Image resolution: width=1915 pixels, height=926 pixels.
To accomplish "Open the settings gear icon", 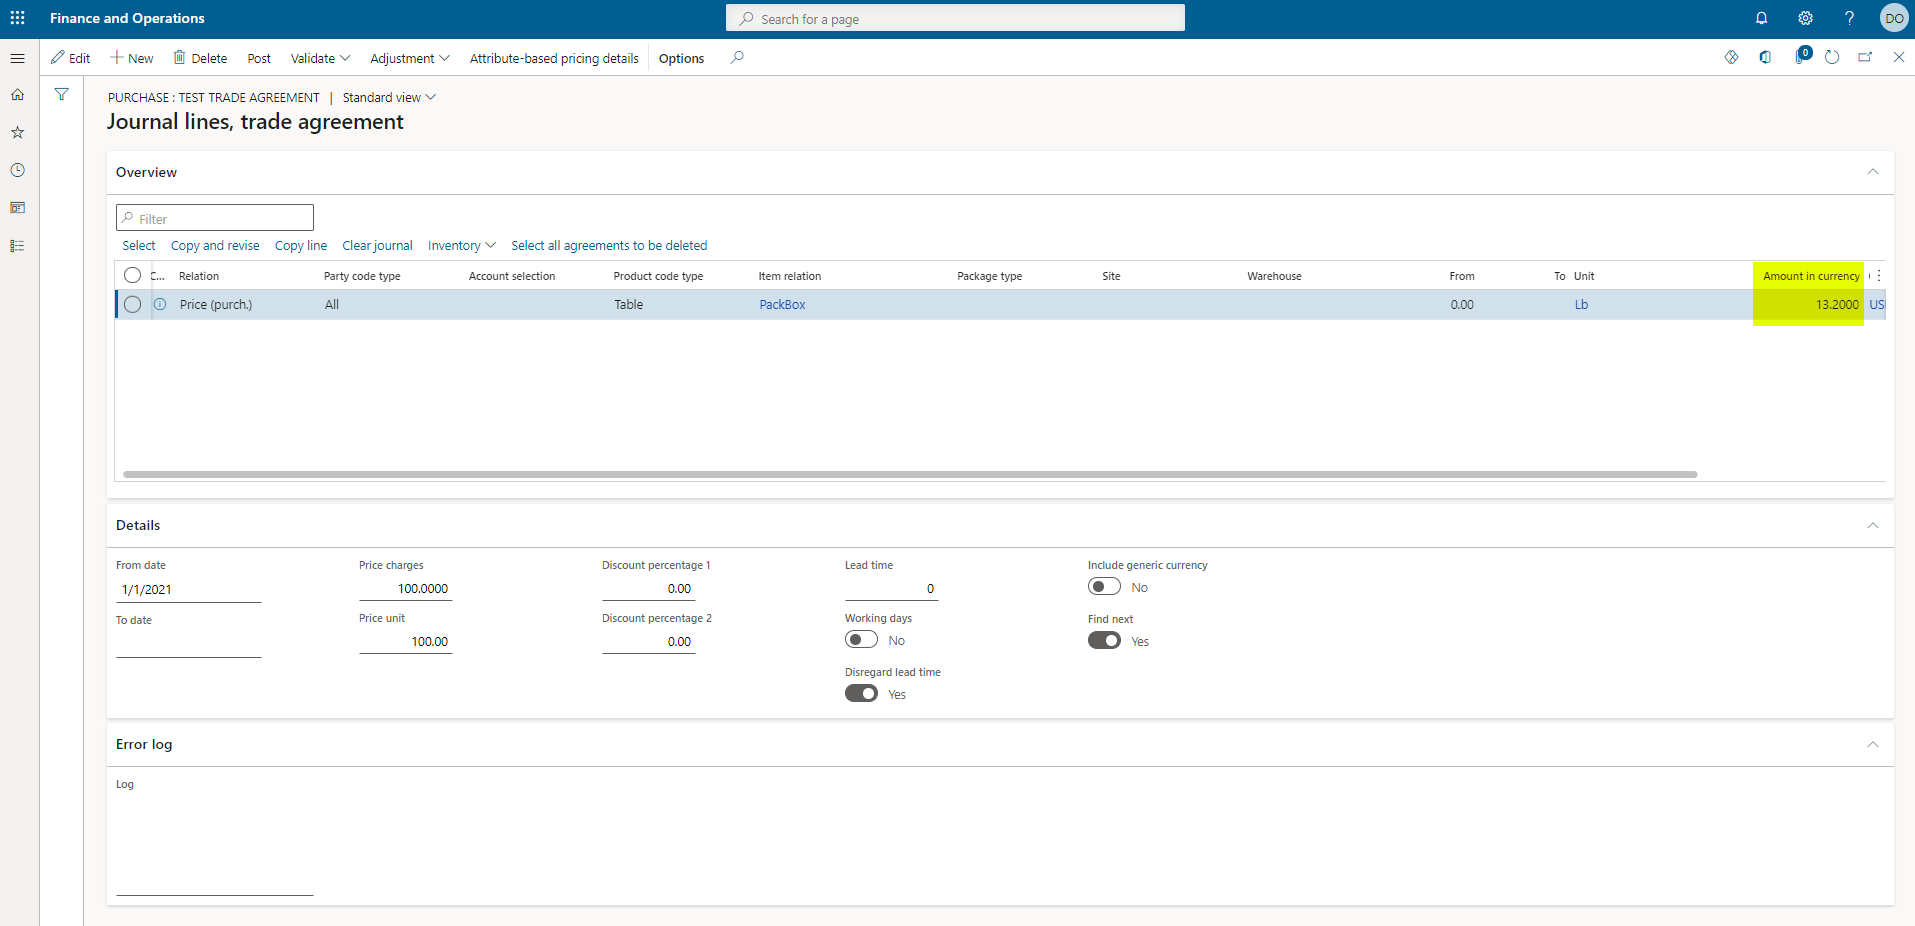I will click(1805, 18).
